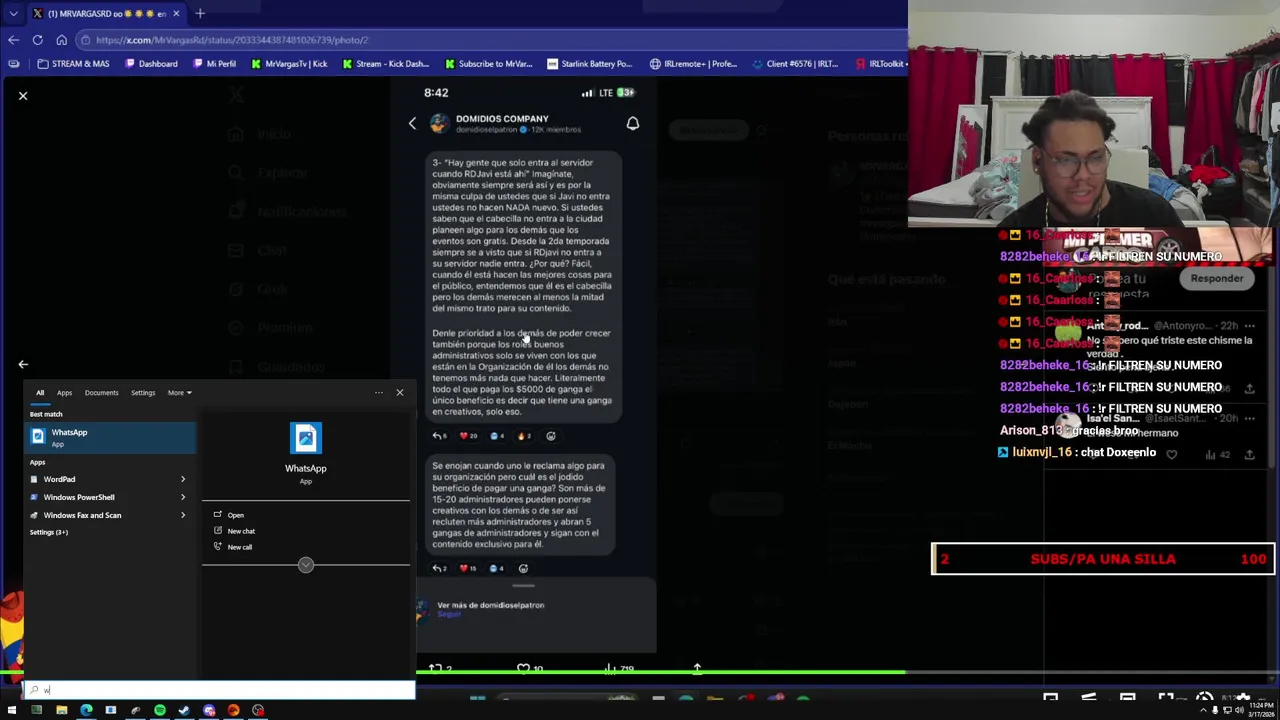Click heart reaction showing 15
1280x720 pixels.
467,568
